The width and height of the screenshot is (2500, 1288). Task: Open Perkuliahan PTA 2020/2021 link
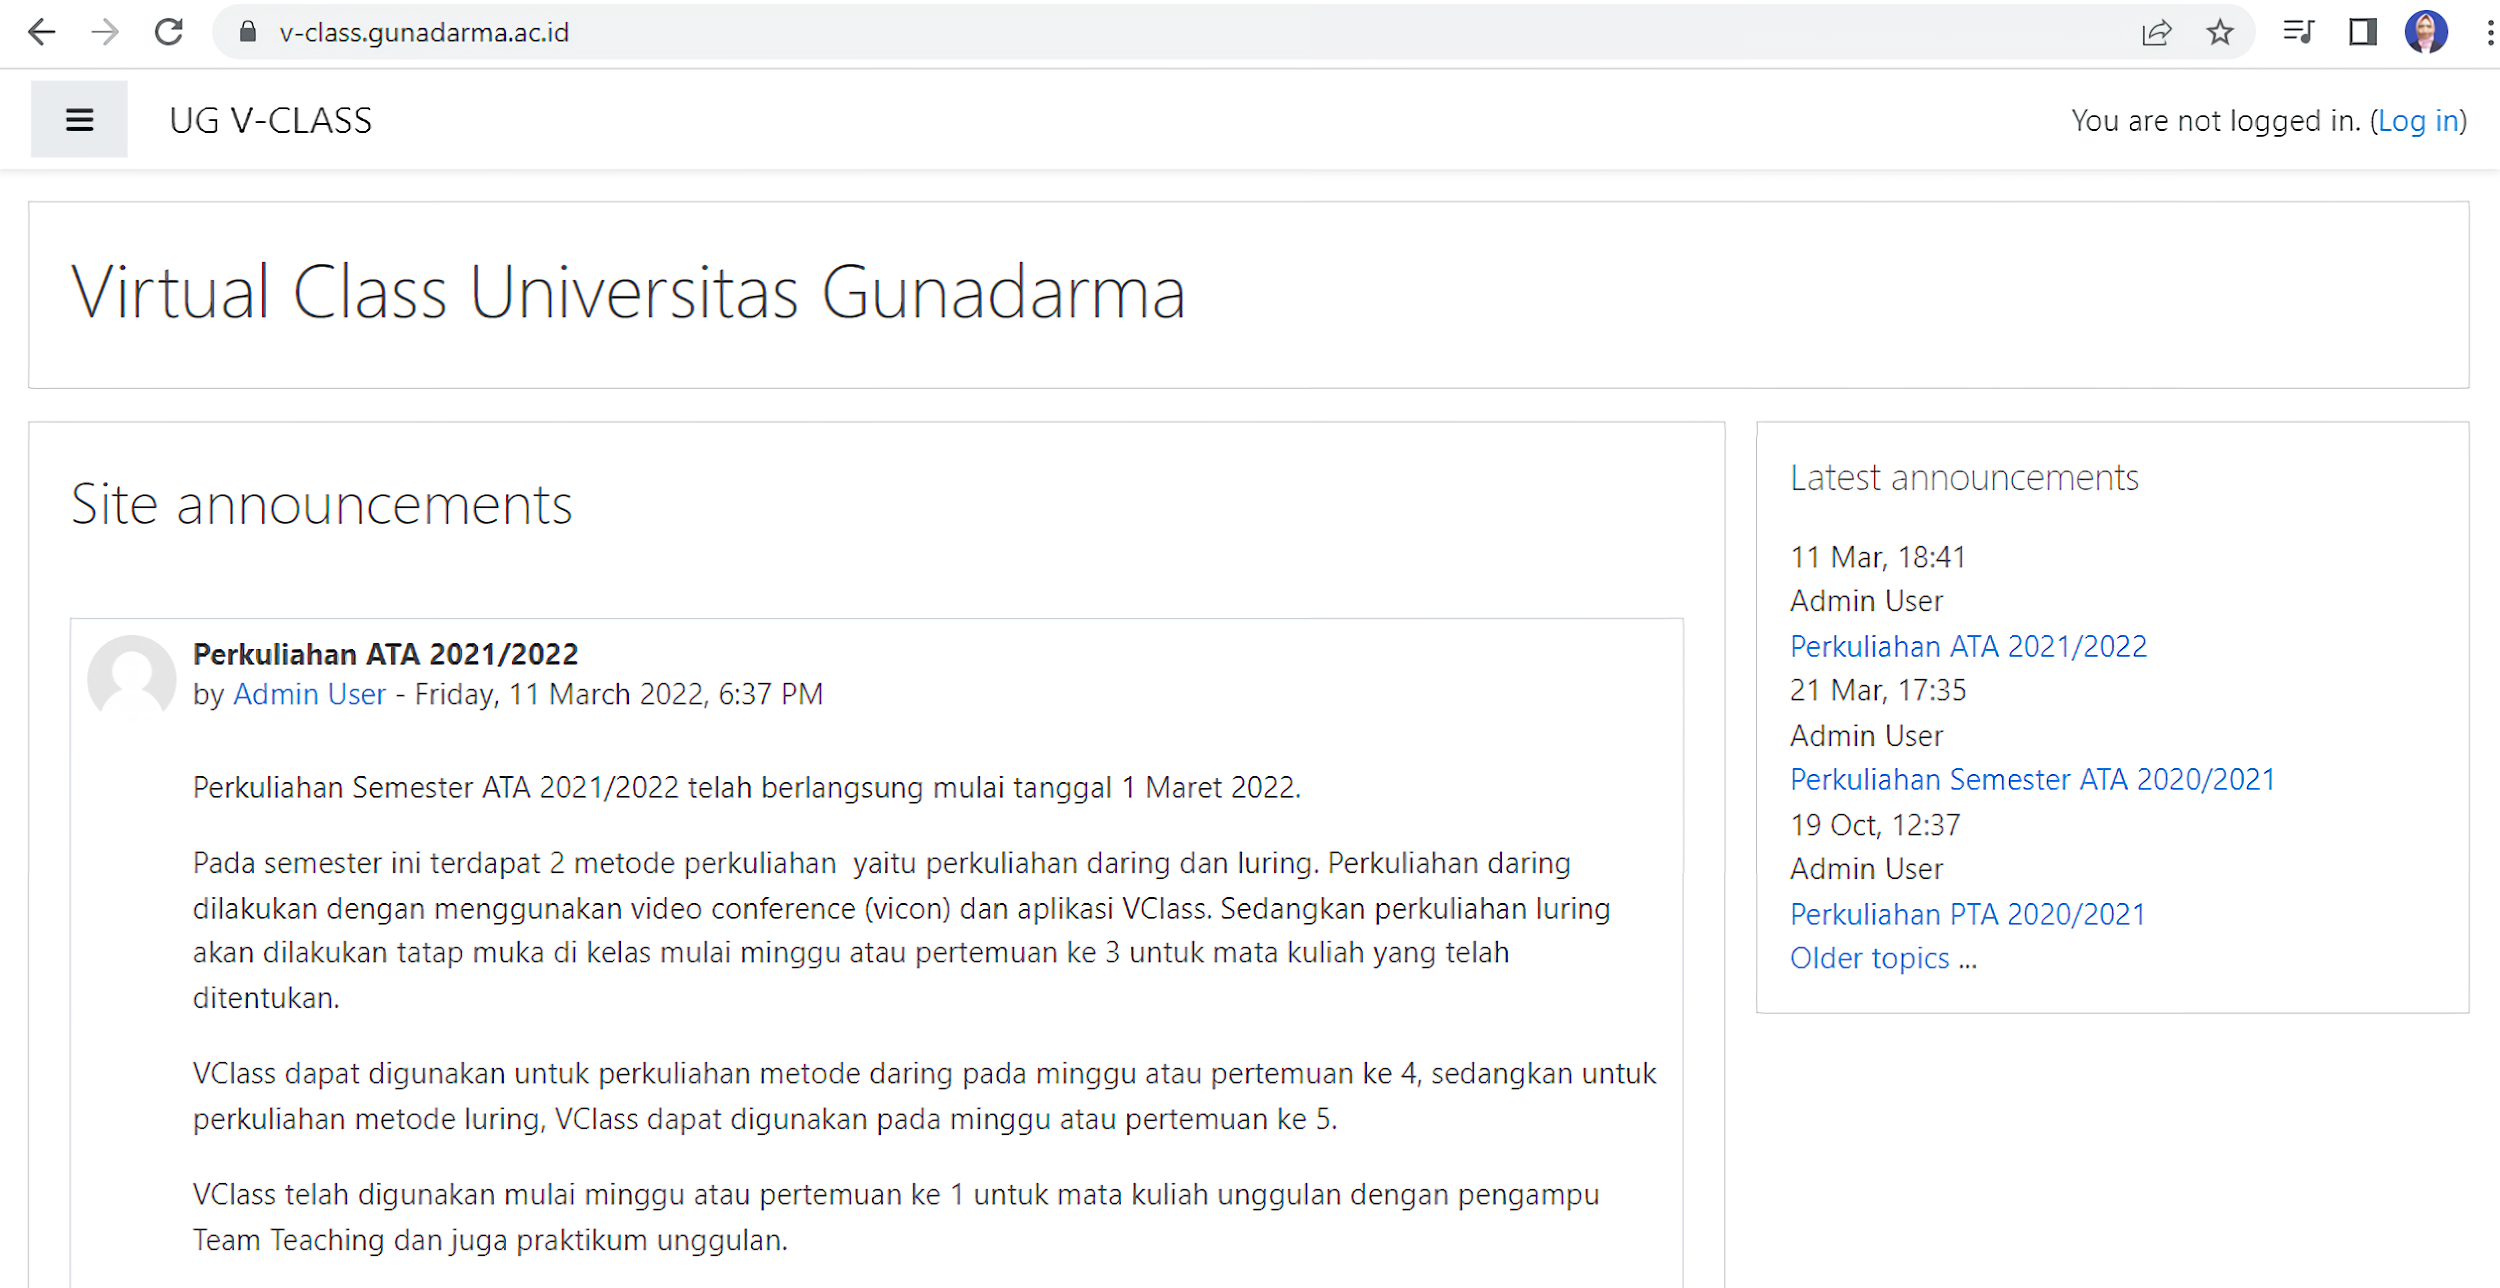click(x=1967, y=914)
